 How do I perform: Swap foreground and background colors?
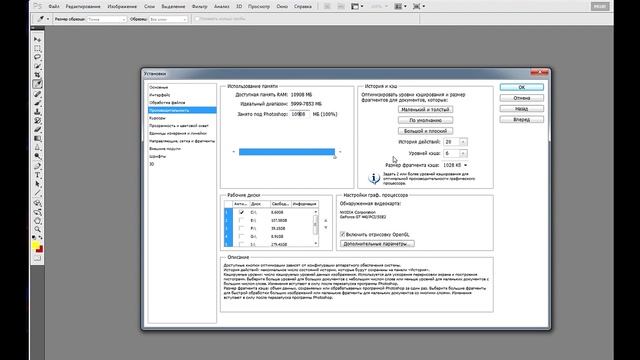pos(40,237)
